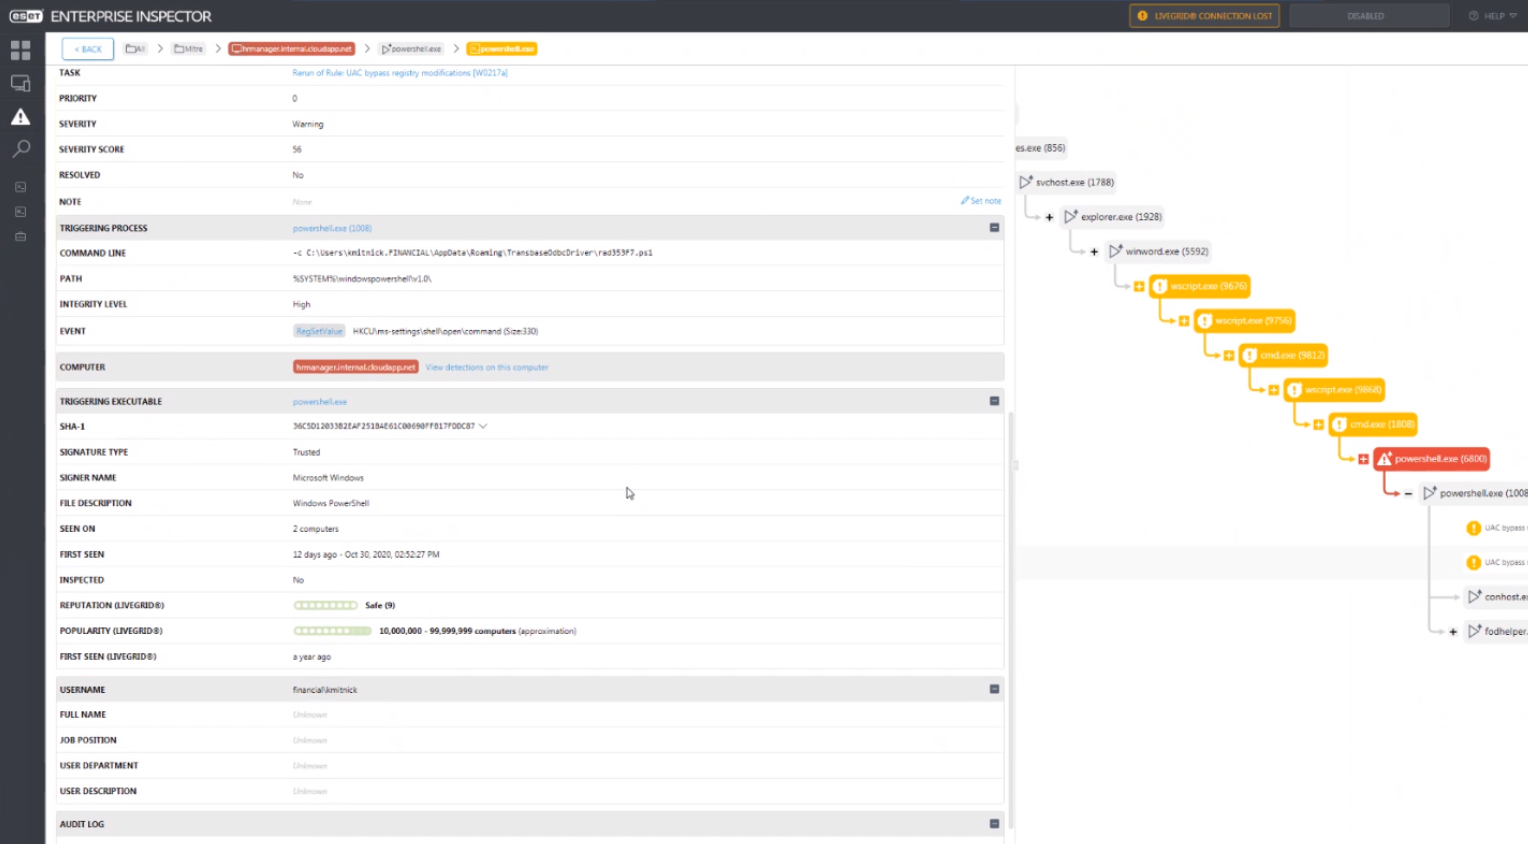
Task: Collapse the Audit Log section
Action: click(x=994, y=824)
